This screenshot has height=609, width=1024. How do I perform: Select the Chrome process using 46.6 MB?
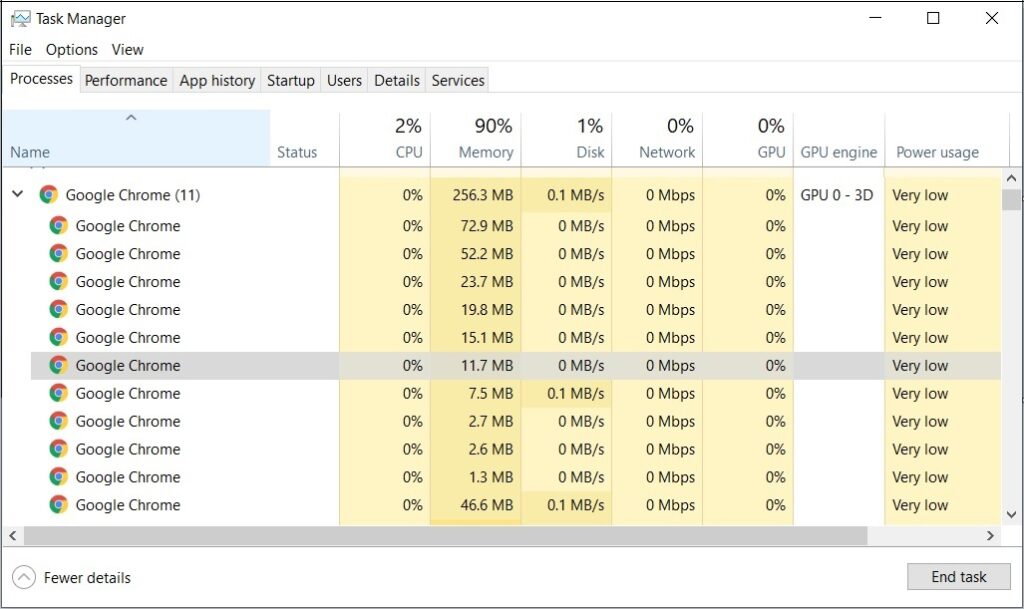(x=127, y=505)
